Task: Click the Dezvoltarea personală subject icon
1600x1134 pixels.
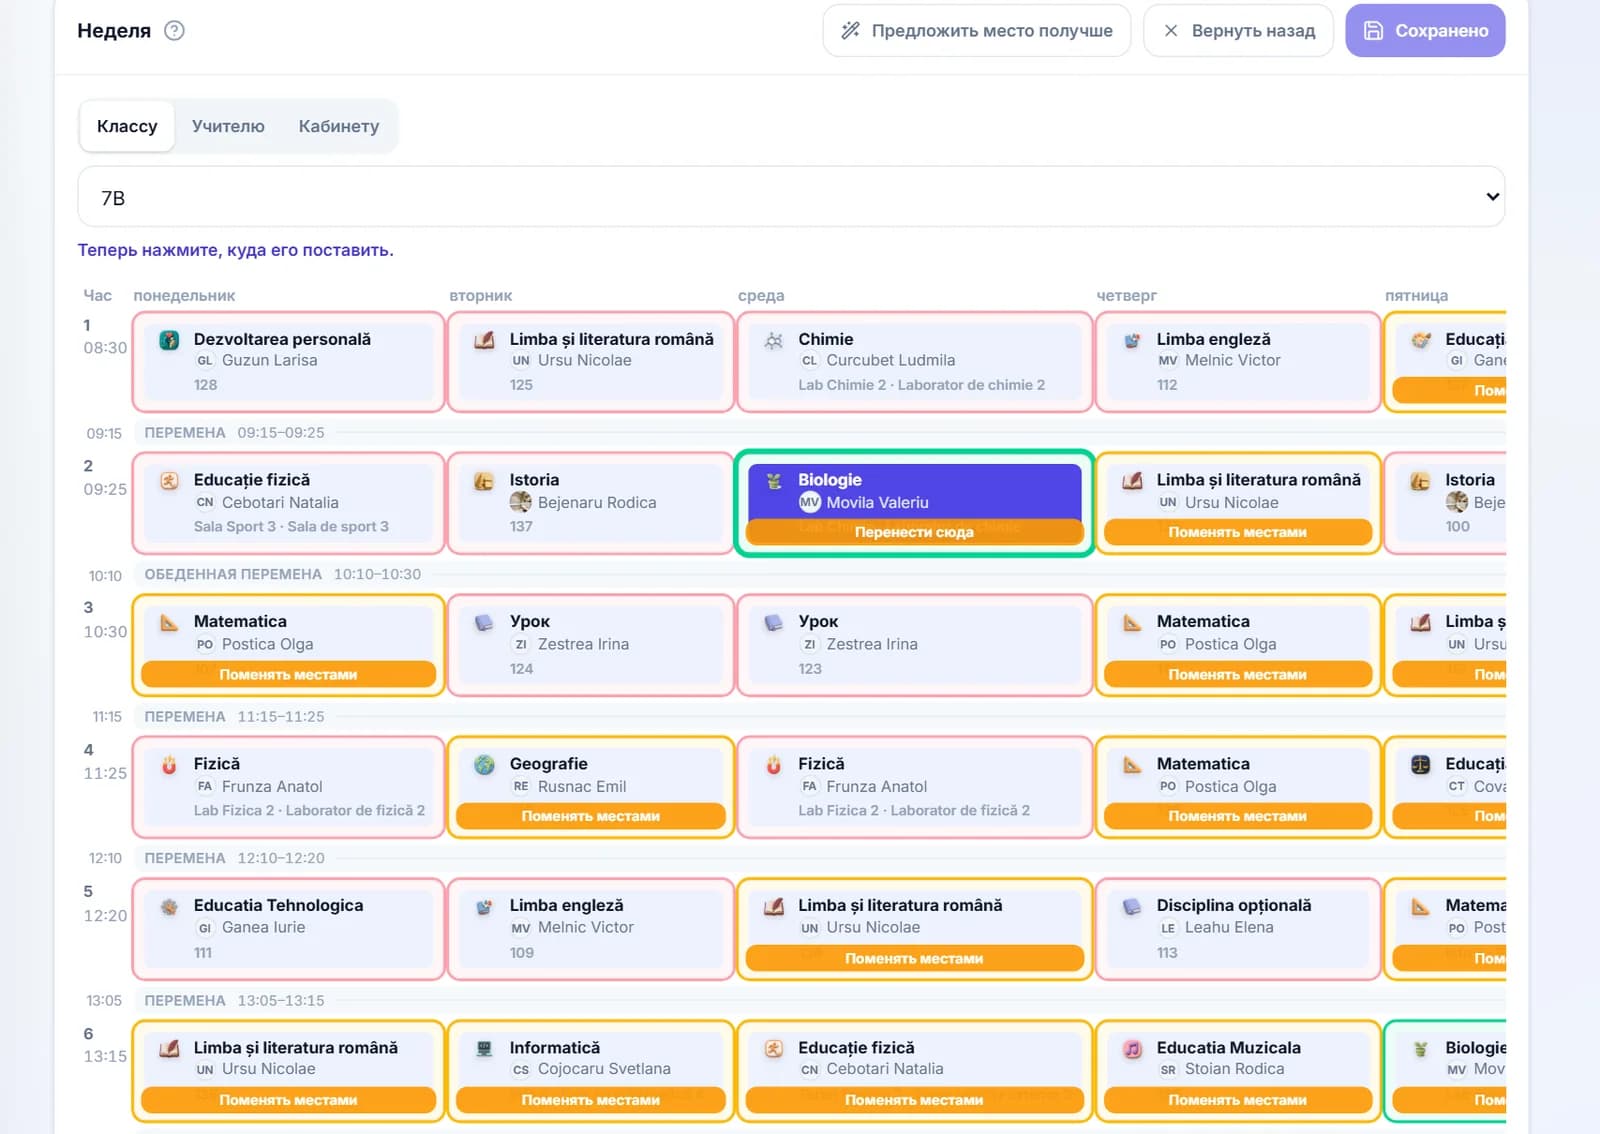Action: click(169, 340)
